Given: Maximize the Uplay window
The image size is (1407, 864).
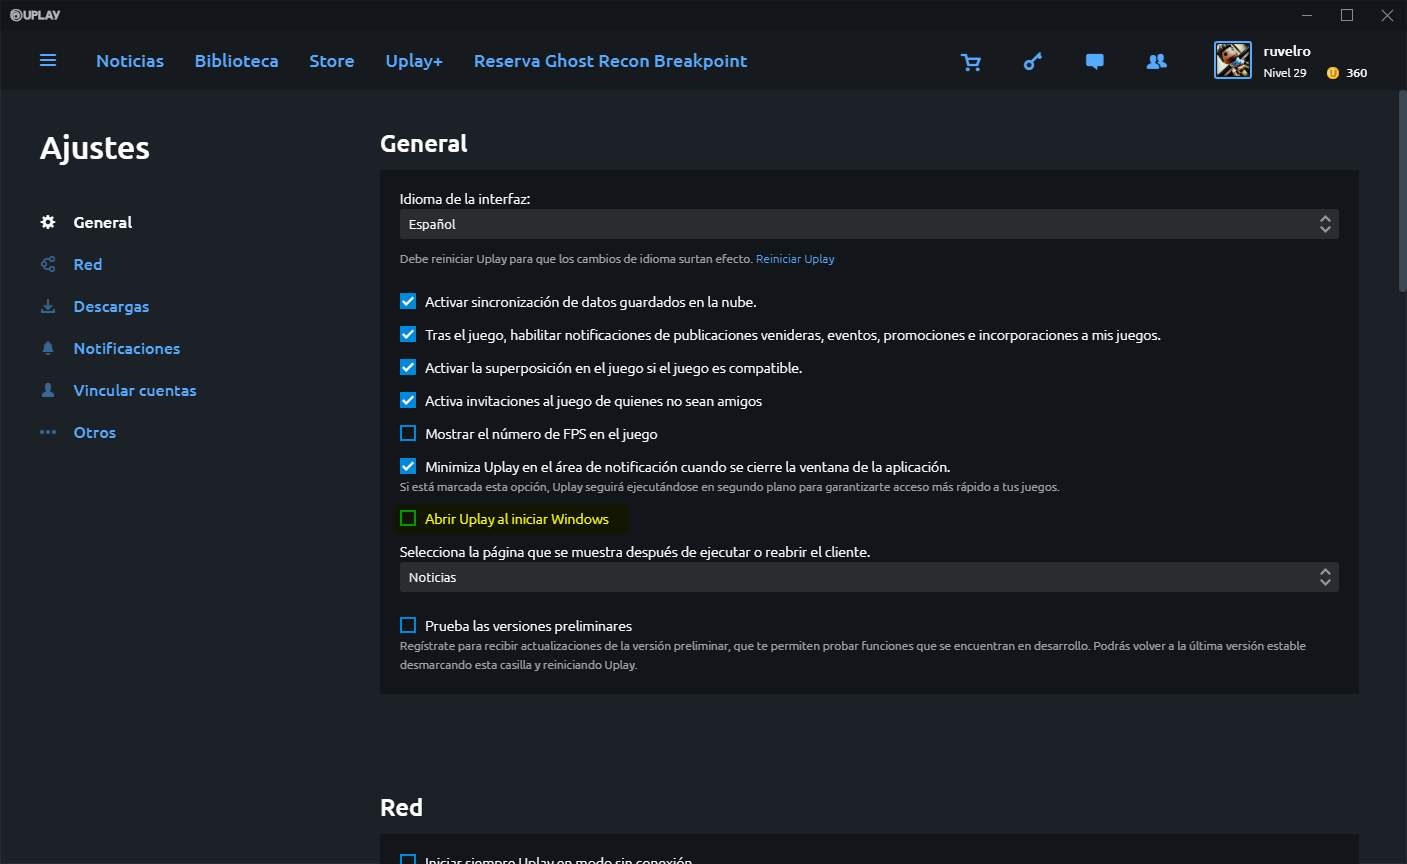Looking at the screenshot, I should 1347,15.
